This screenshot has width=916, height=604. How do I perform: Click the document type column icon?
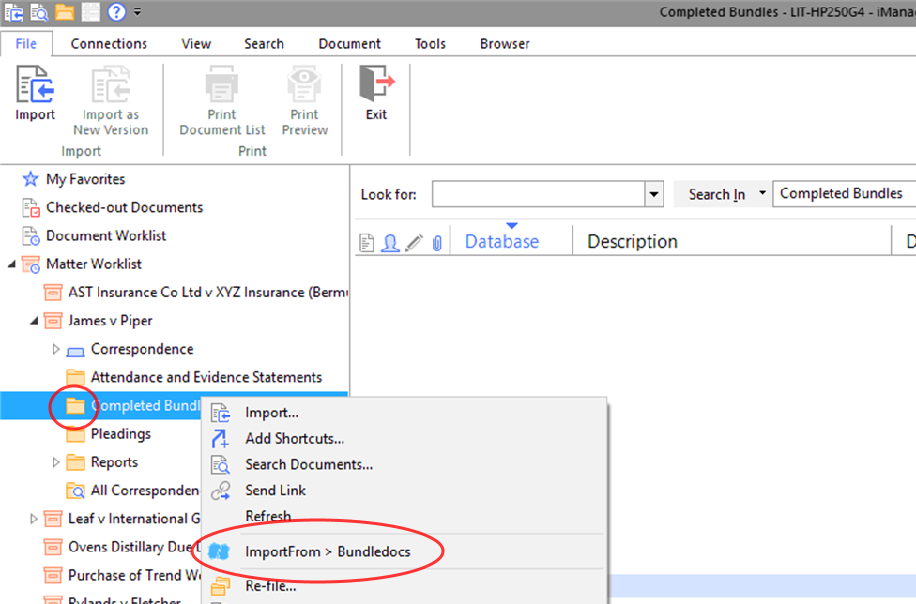366,242
